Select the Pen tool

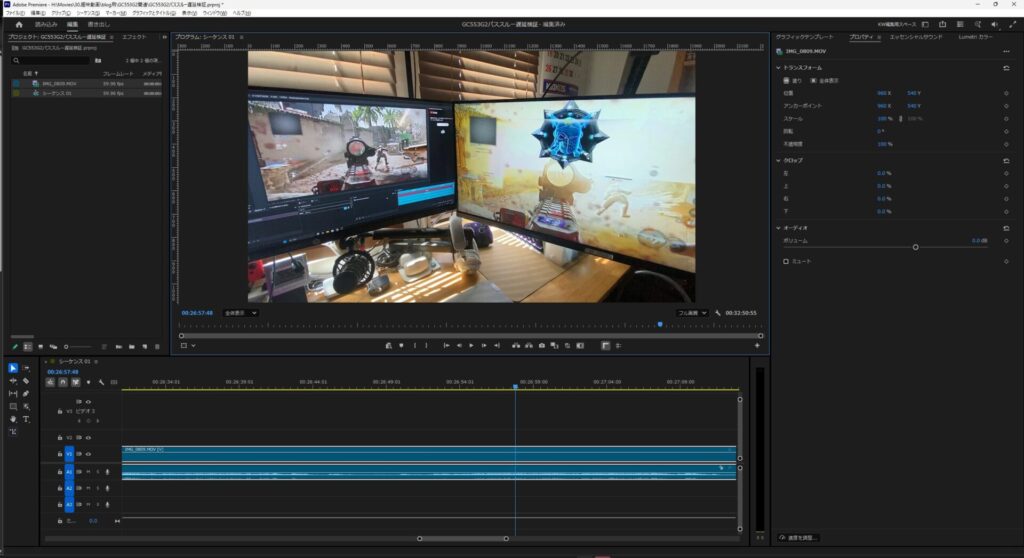[x=26, y=393]
